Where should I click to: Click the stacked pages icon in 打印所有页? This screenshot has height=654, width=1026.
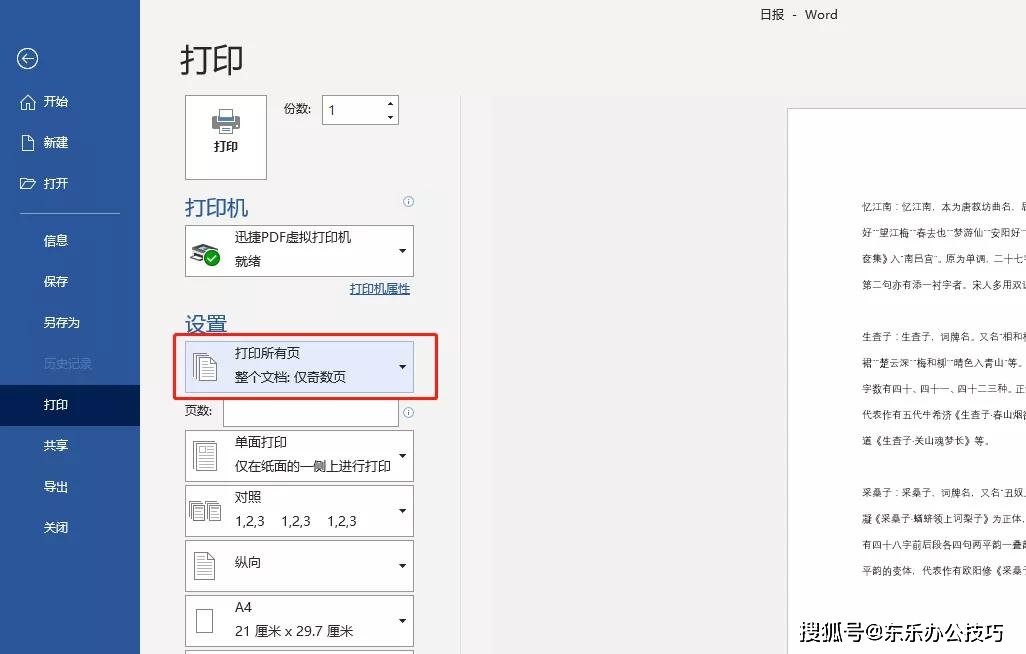[205, 367]
